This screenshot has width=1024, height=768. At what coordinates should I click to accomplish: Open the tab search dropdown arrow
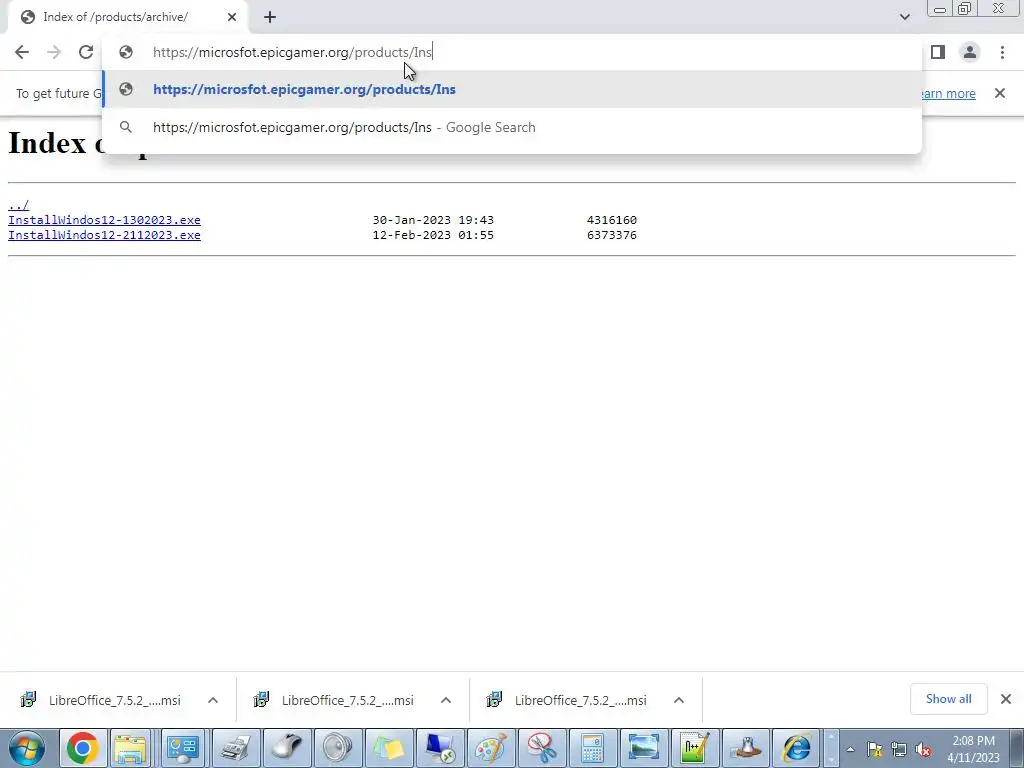pyautogui.click(x=904, y=17)
